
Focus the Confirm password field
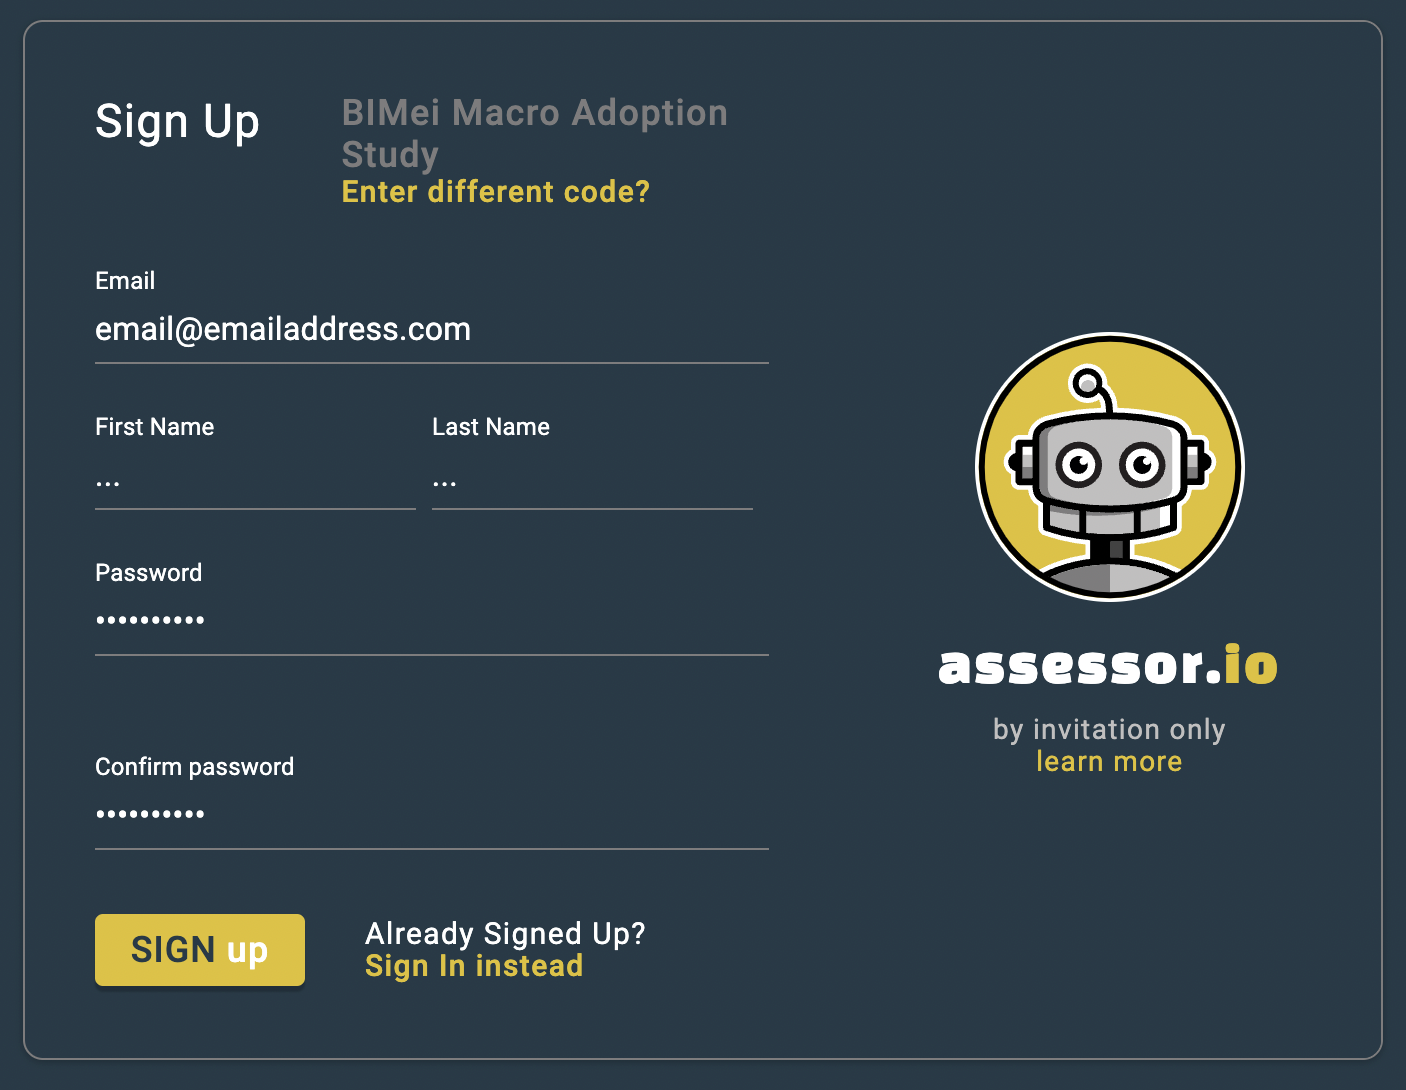click(432, 816)
